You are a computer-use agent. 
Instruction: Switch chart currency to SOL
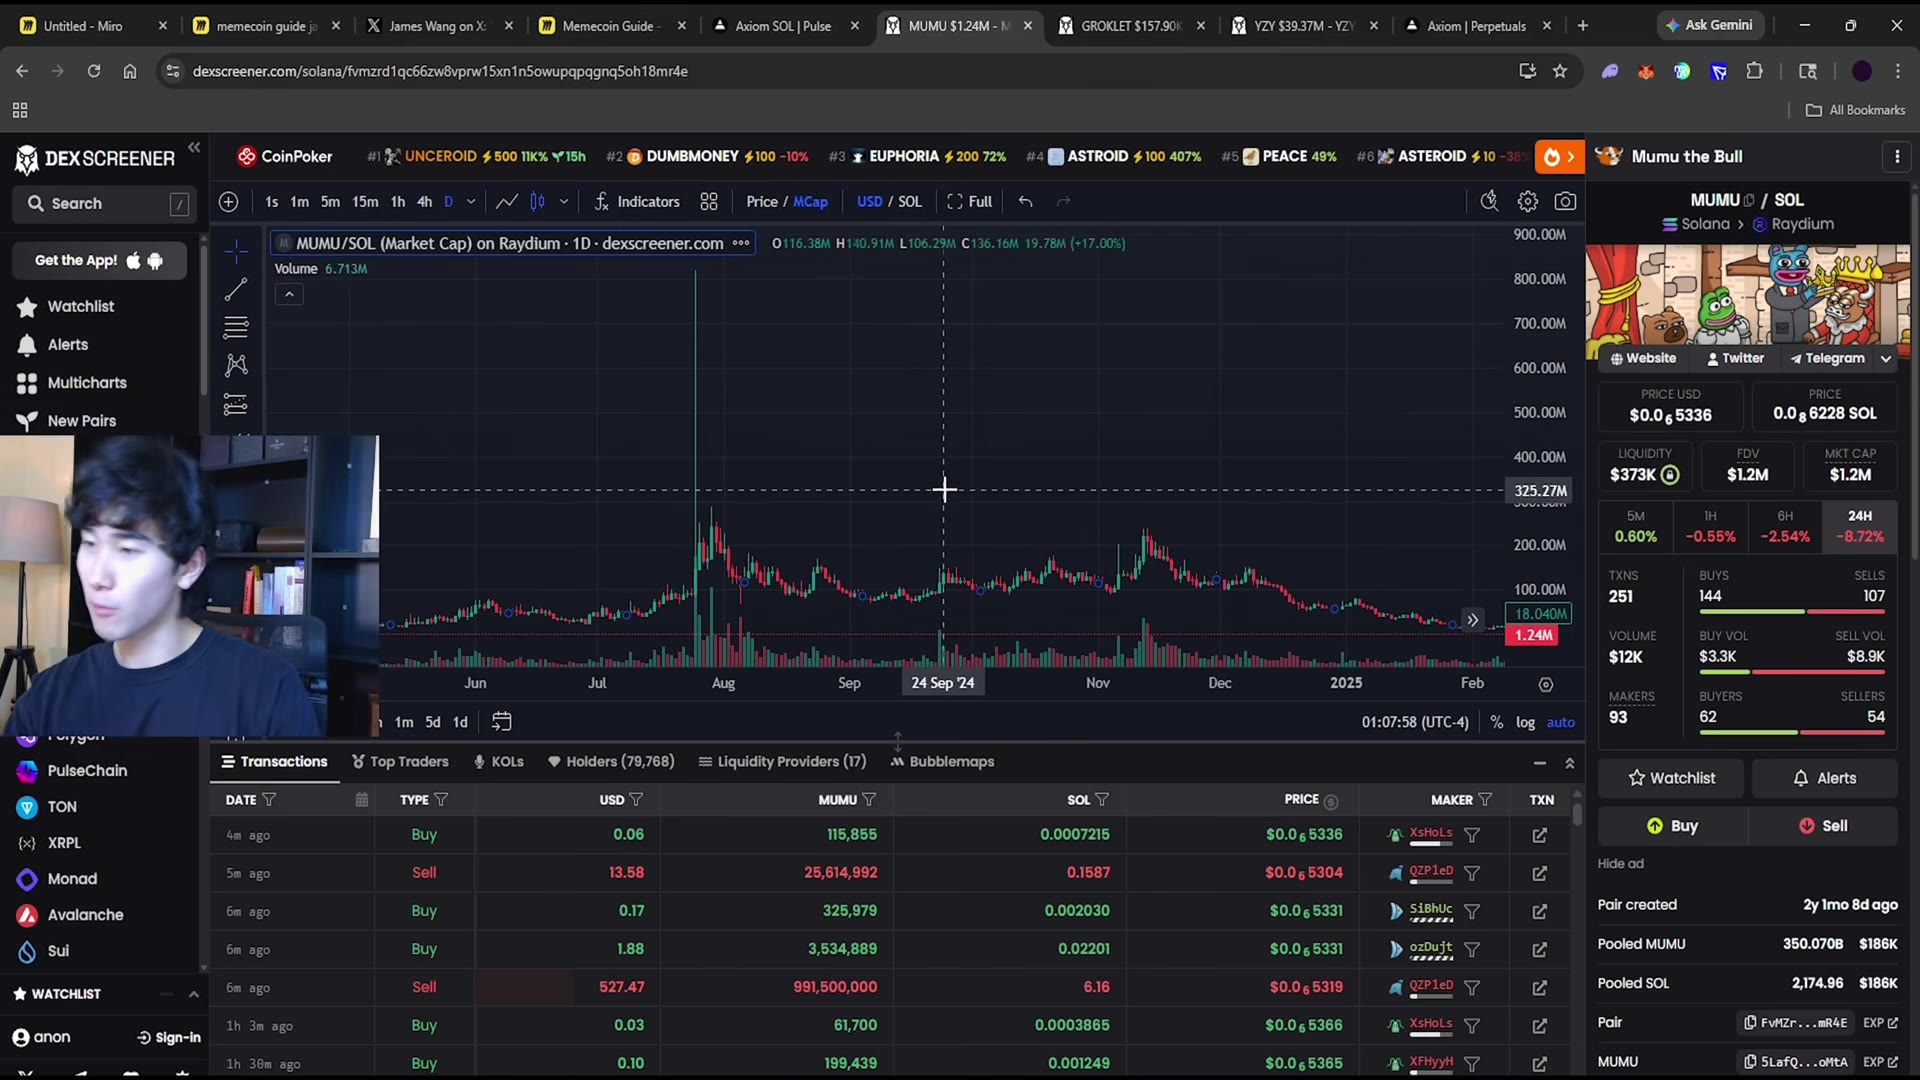[910, 202]
